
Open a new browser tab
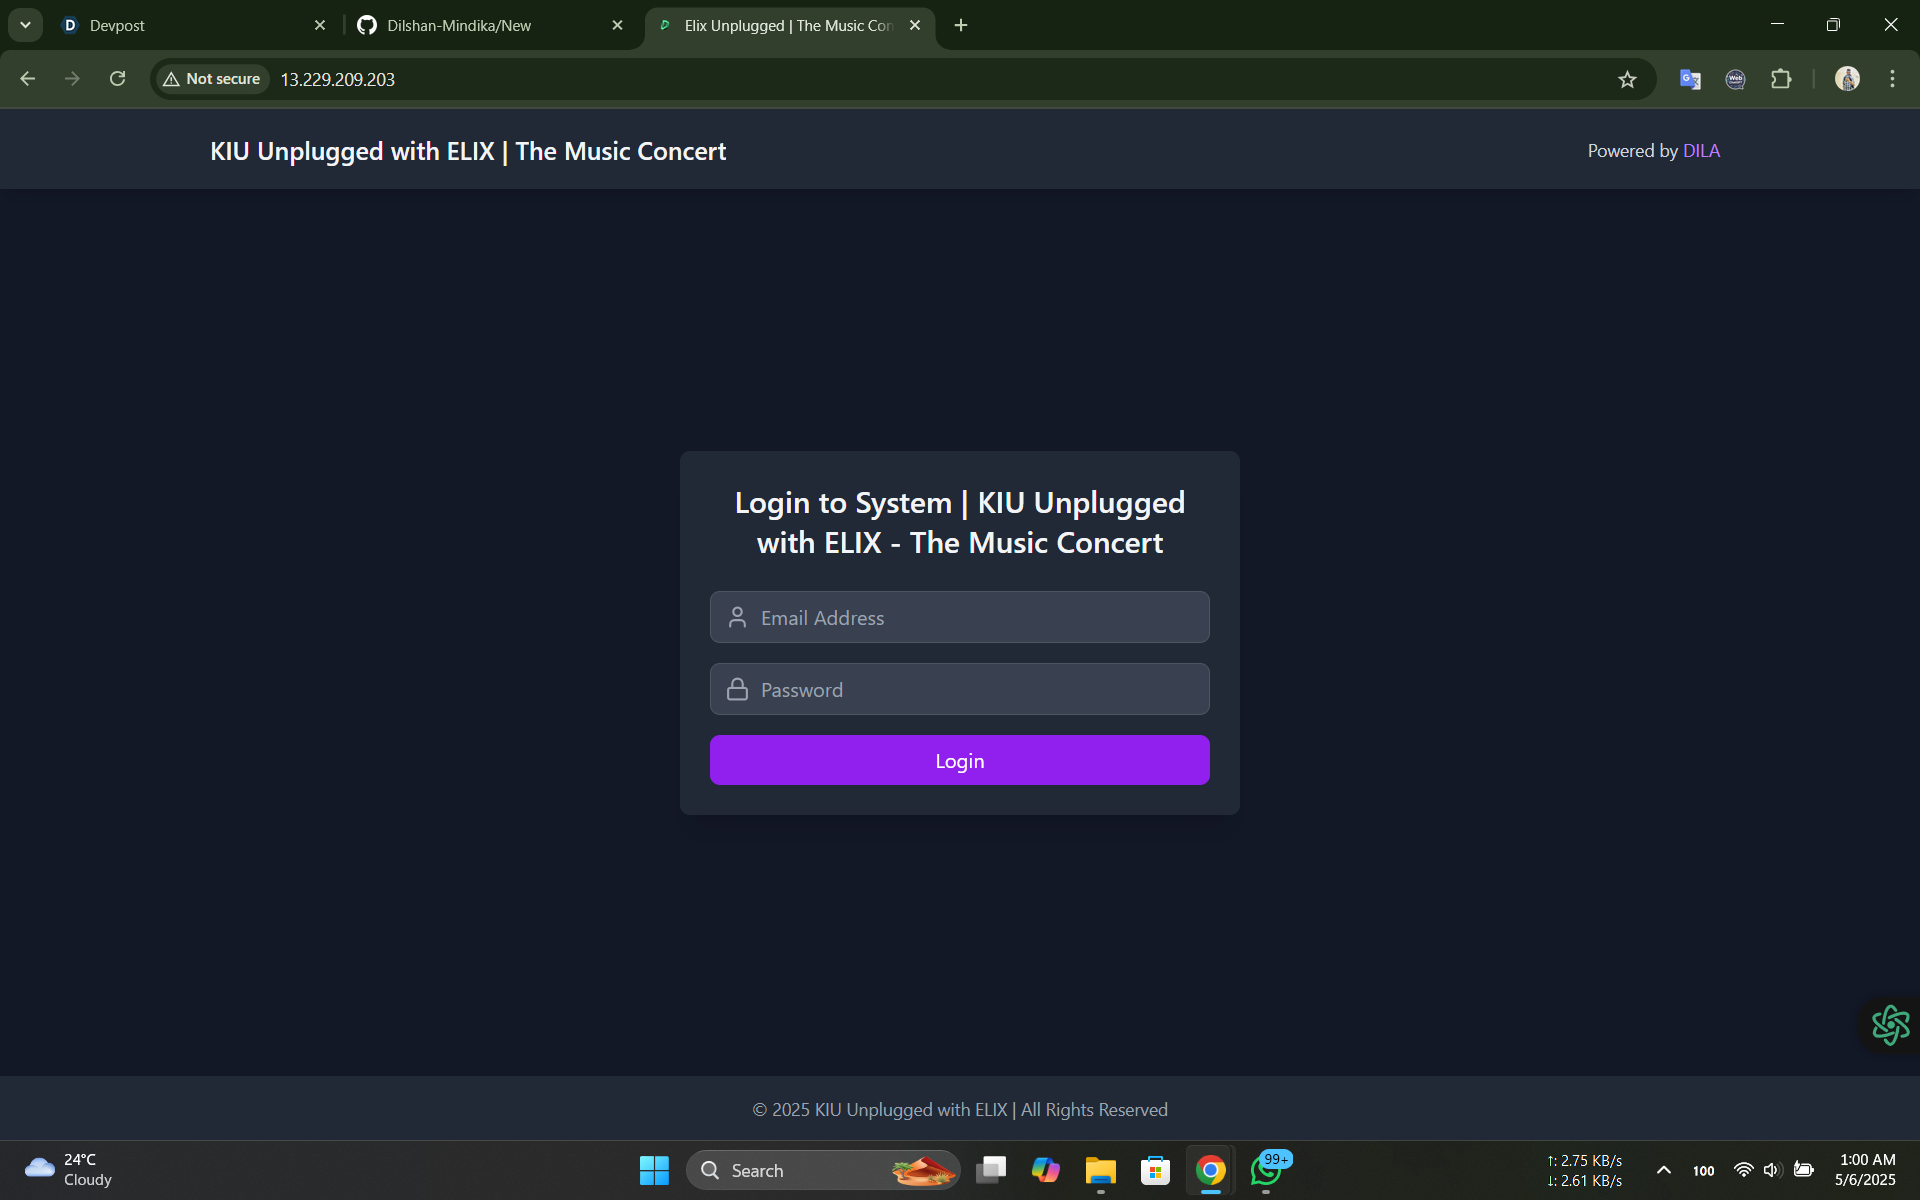[961, 26]
